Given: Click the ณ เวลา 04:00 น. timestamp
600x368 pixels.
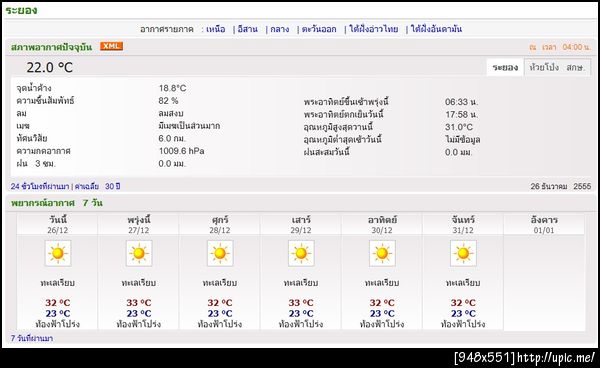Looking at the screenshot, I should click(x=559, y=47).
